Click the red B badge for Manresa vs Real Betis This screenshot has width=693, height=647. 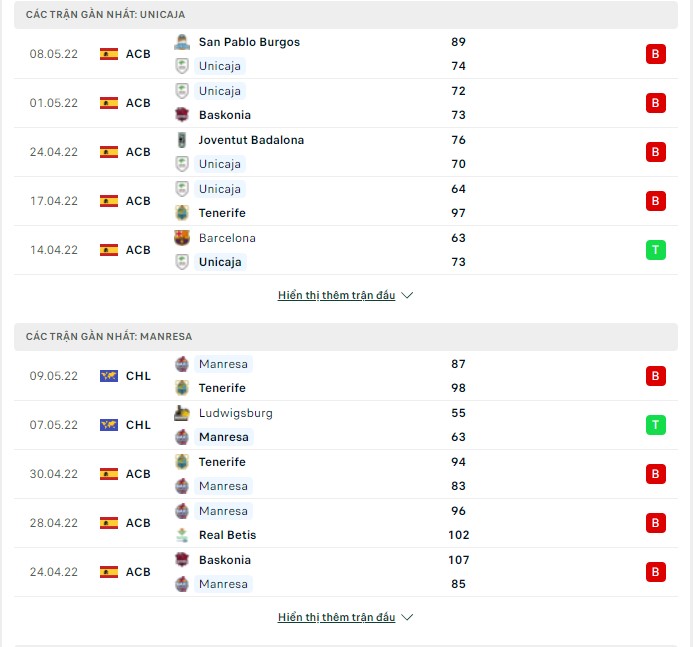655,523
